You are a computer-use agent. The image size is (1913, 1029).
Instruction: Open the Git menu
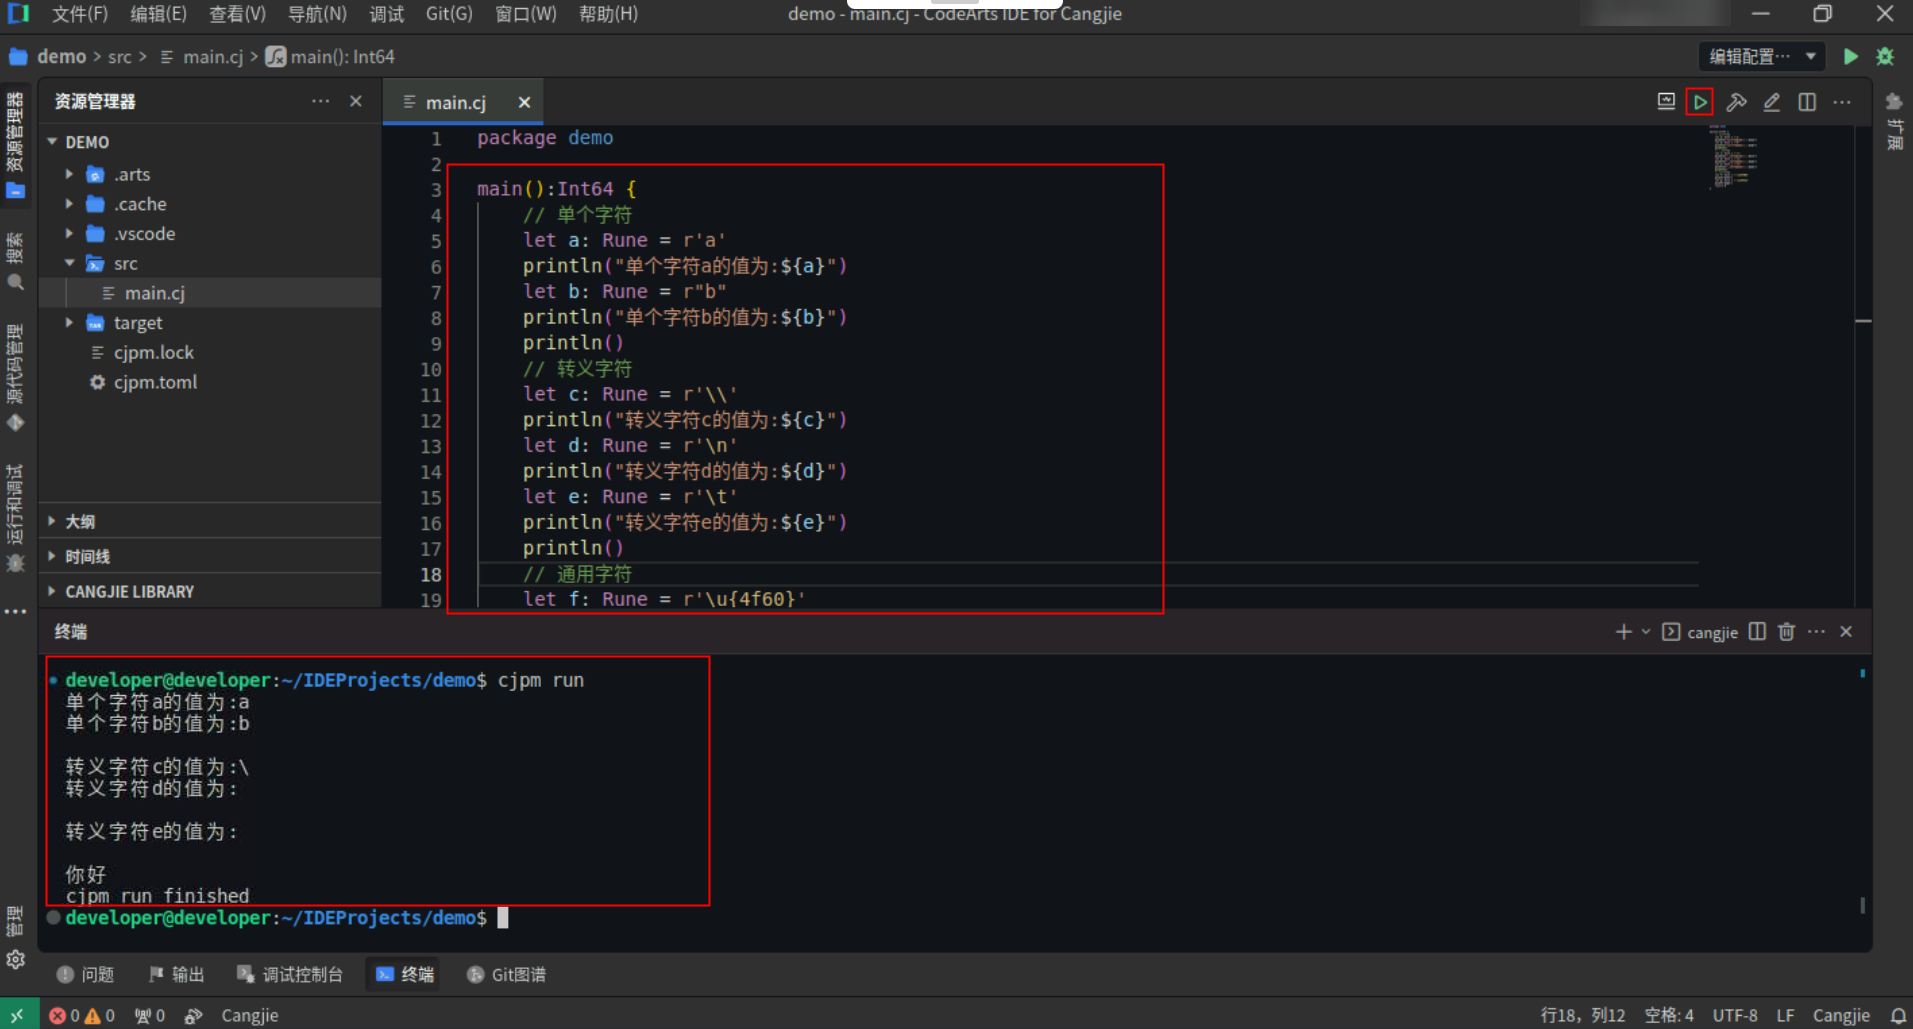[449, 14]
